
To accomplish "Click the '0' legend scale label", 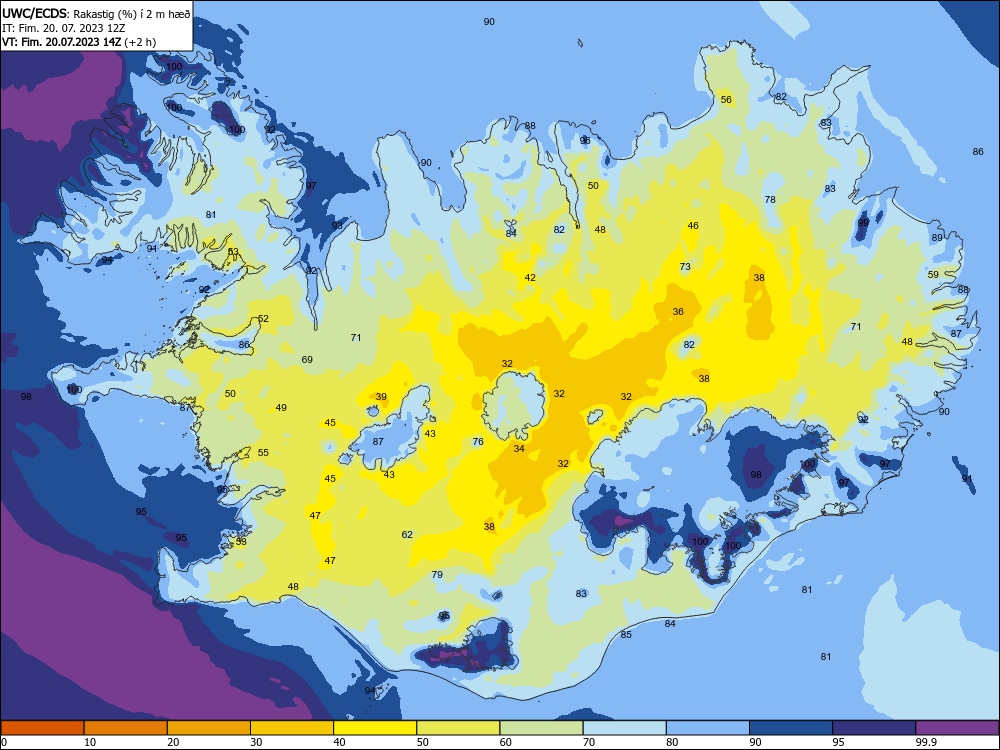I will tap(4, 742).
